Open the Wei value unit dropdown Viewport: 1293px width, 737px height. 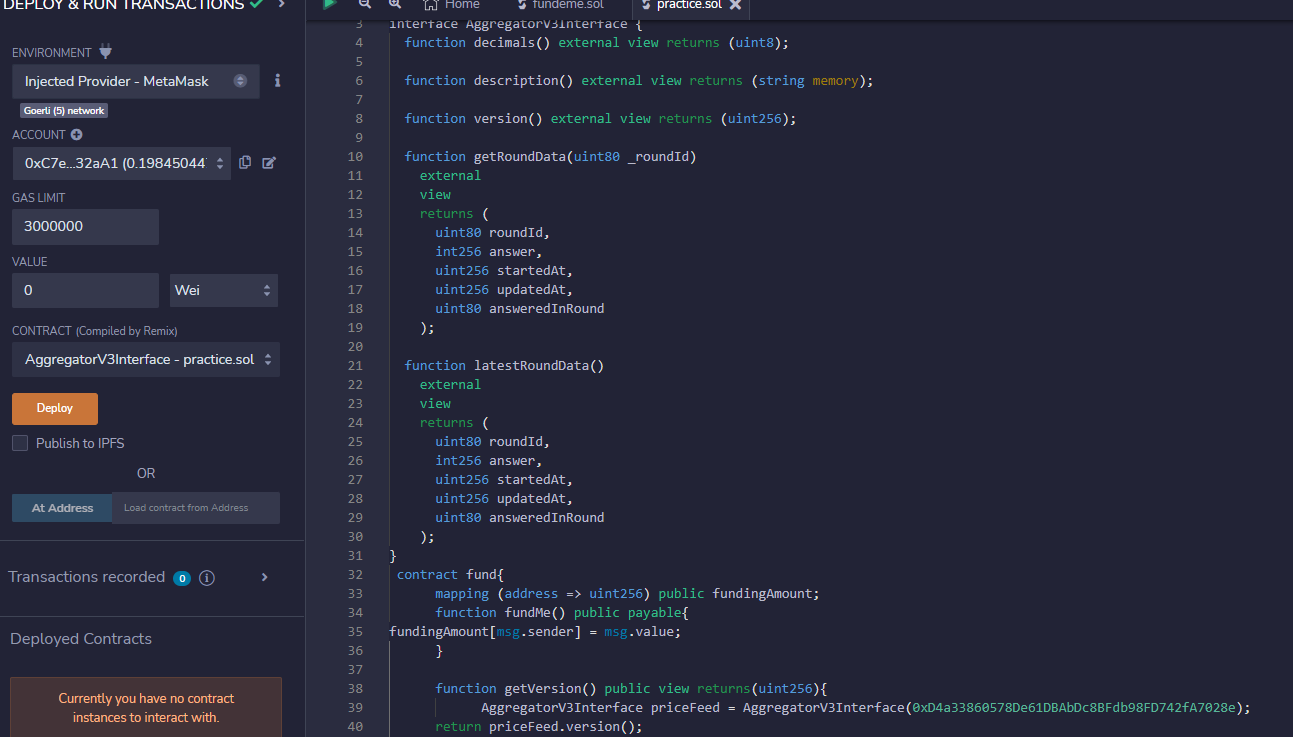[x=224, y=290]
